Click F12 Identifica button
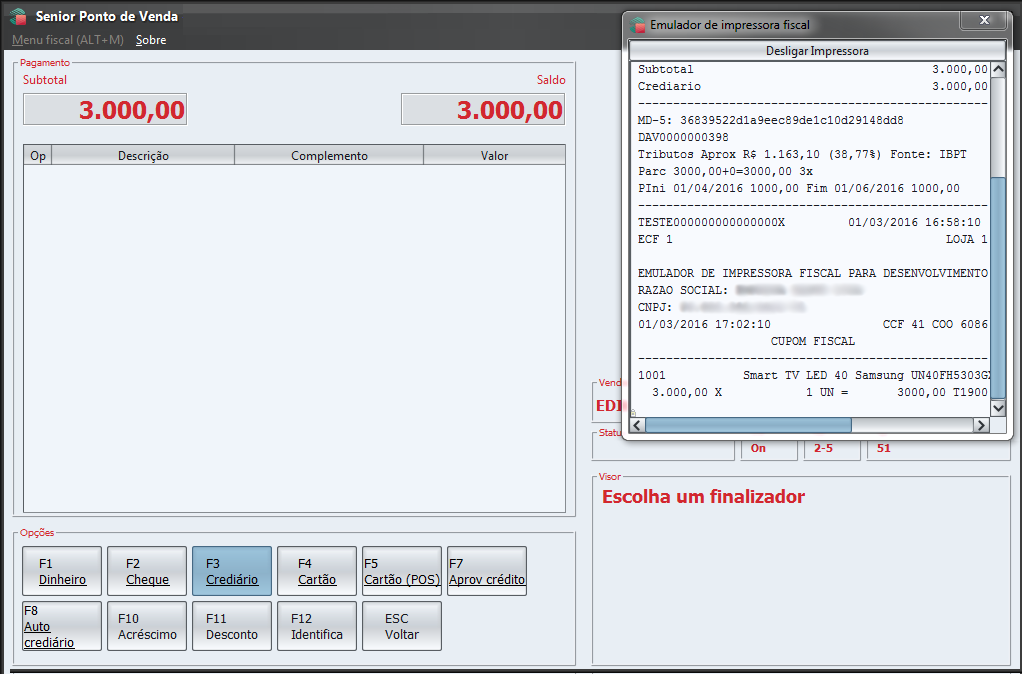Screen dimensions: 1022x674 click(x=317, y=626)
